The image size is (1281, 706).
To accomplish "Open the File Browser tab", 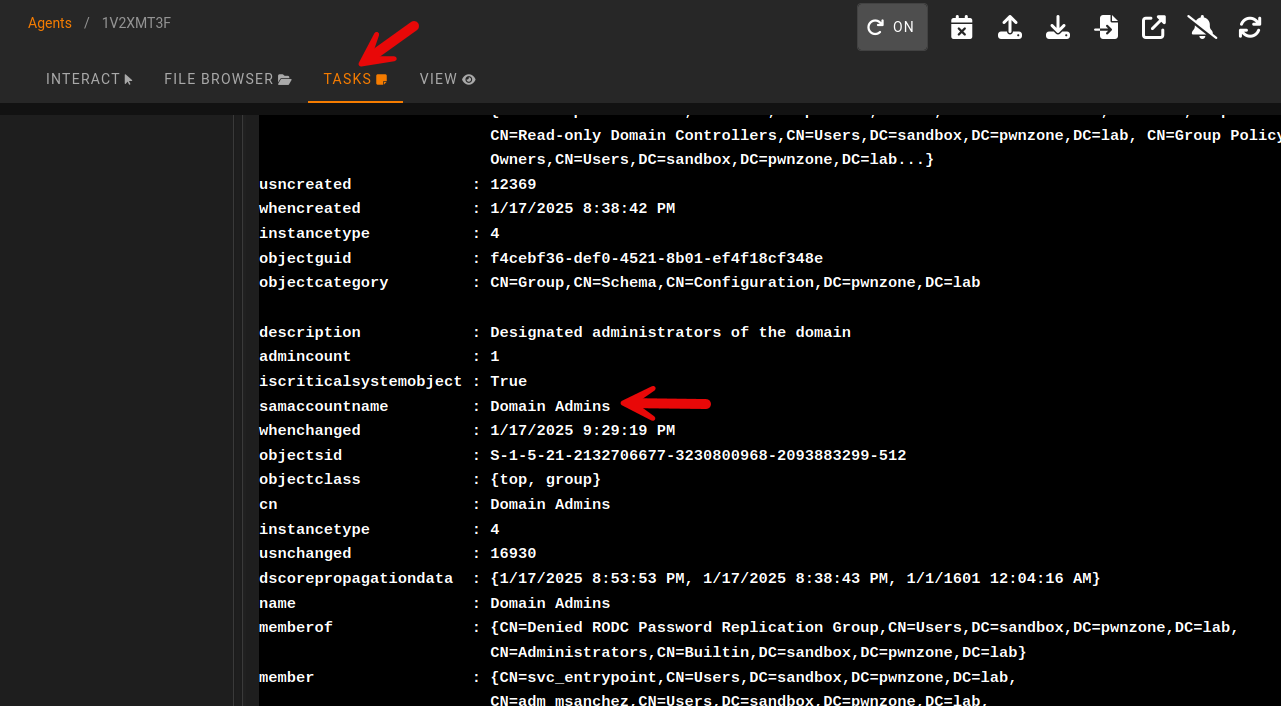I will coord(227,79).
